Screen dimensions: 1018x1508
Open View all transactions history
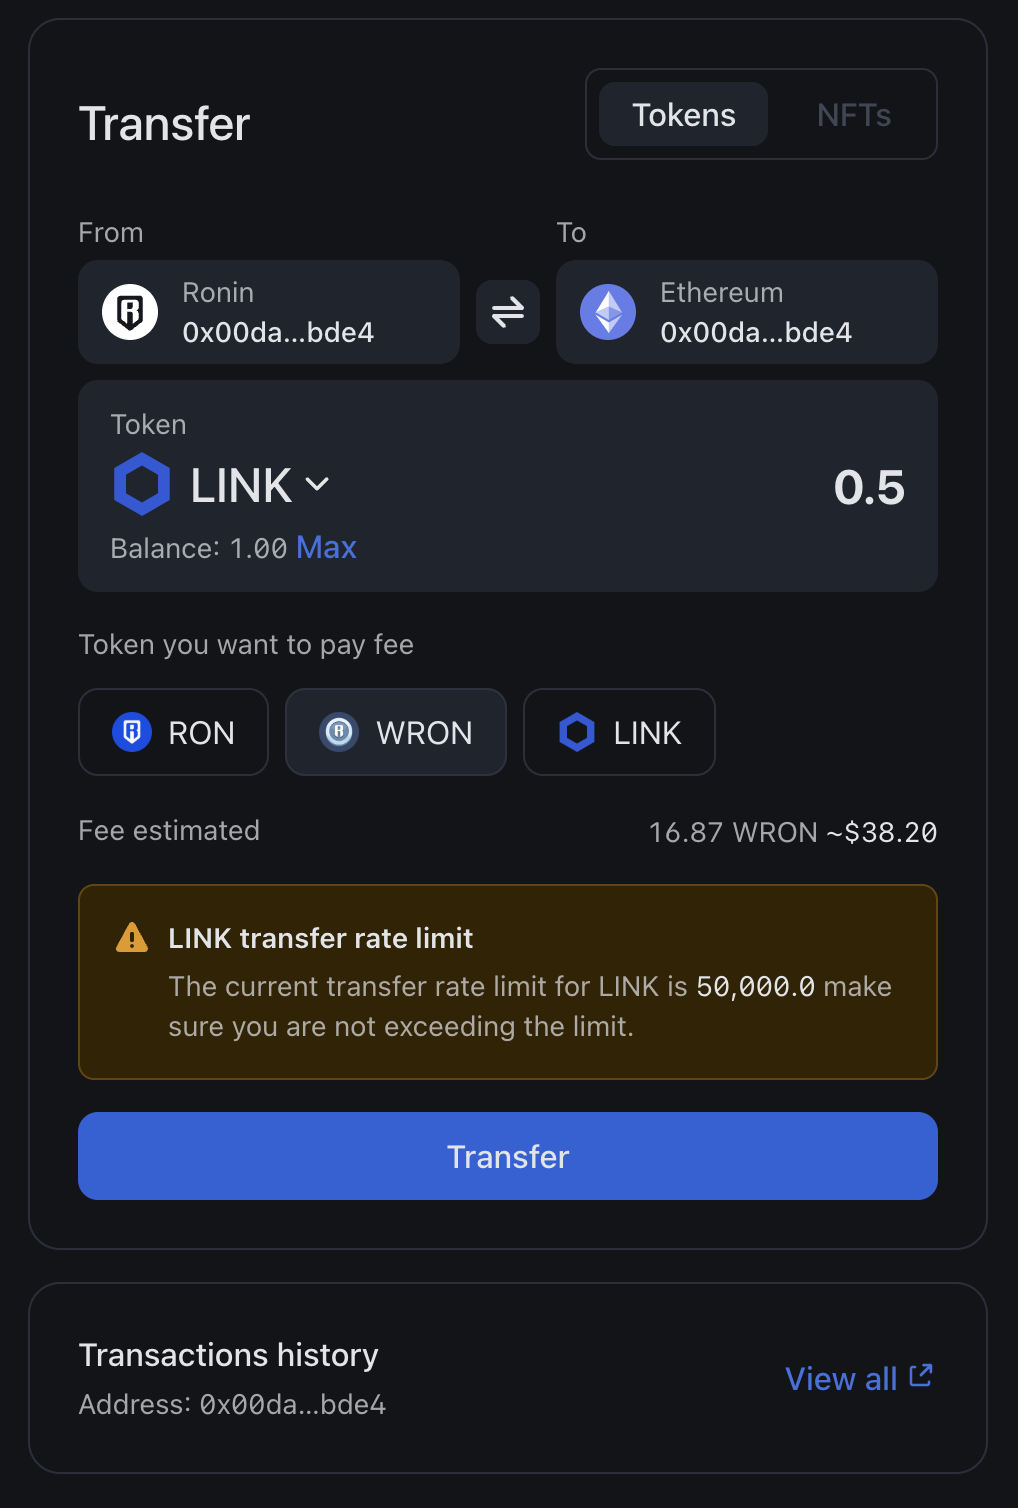coord(842,1379)
